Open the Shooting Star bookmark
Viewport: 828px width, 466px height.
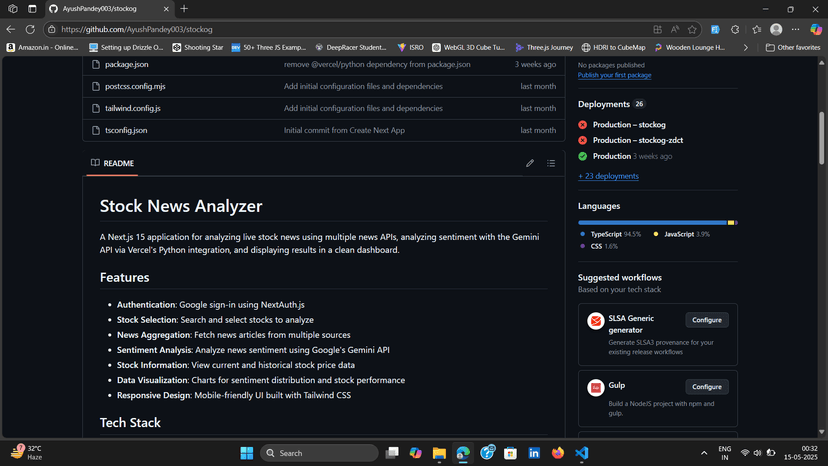coord(197,48)
